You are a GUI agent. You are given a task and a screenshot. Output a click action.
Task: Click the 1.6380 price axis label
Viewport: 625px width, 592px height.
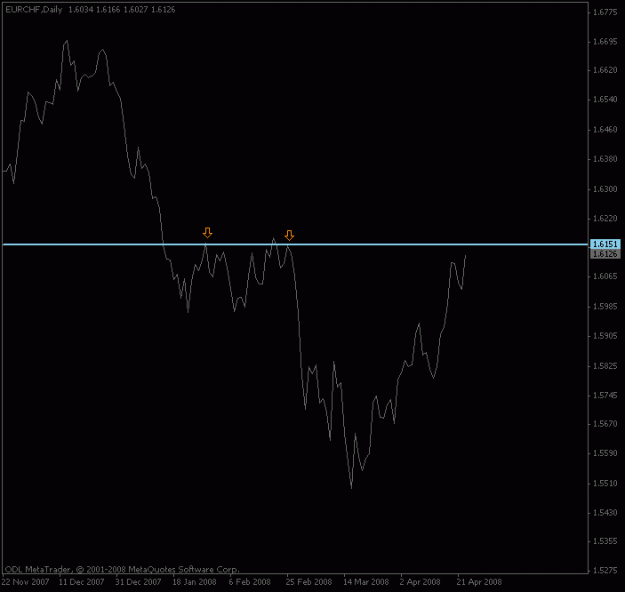[x=605, y=159]
